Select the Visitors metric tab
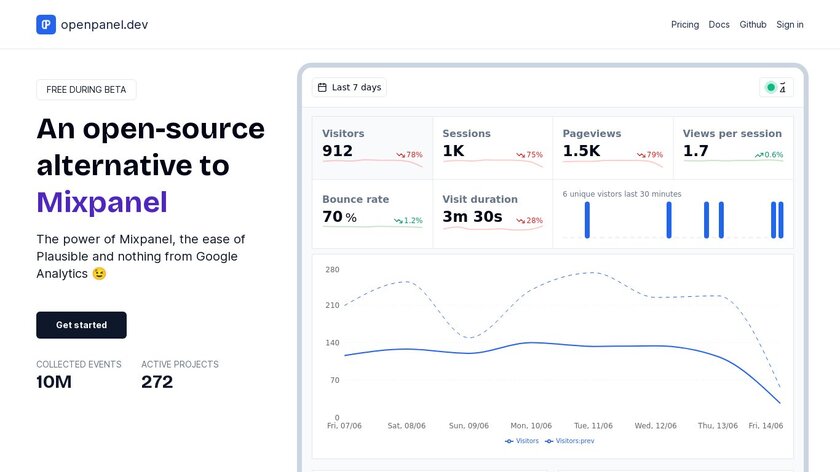 tap(372, 141)
